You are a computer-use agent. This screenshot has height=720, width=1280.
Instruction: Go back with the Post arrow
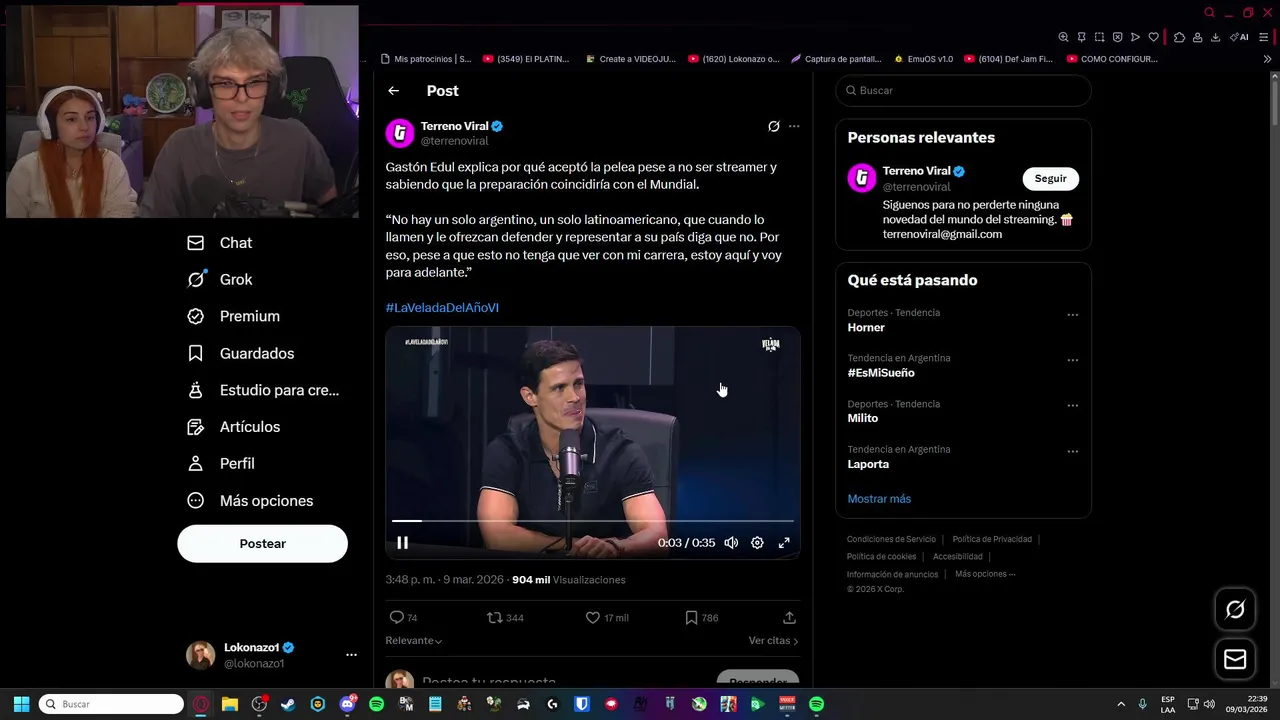coord(394,91)
